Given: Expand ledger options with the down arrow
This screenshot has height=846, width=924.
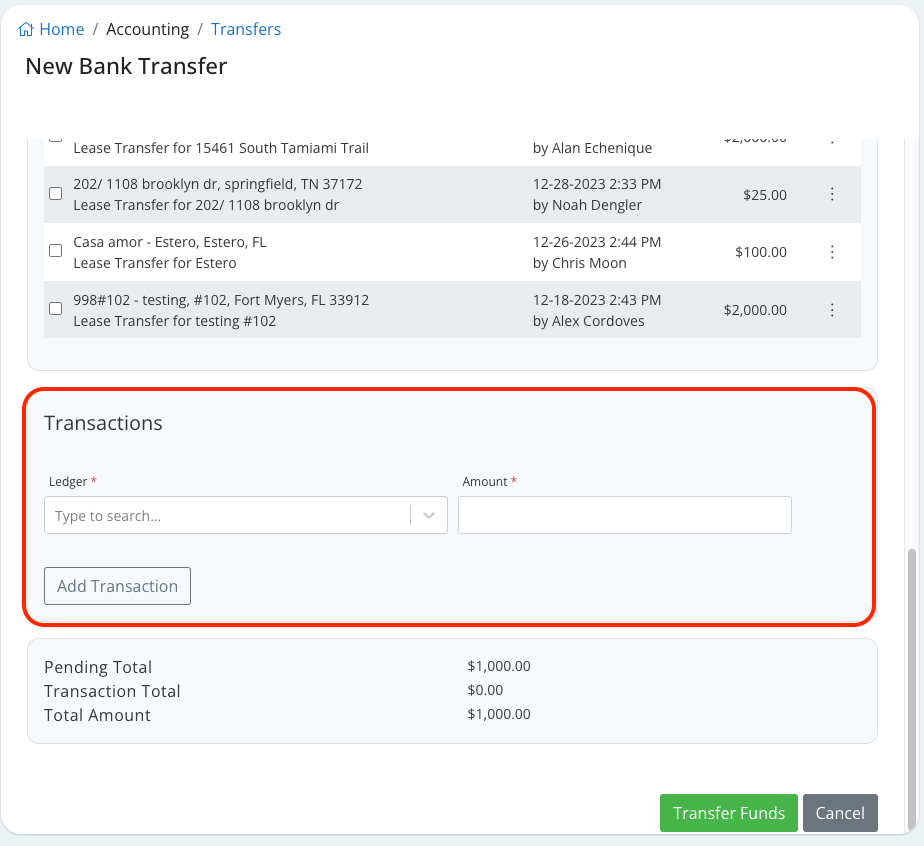Looking at the screenshot, I should [430, 514].
